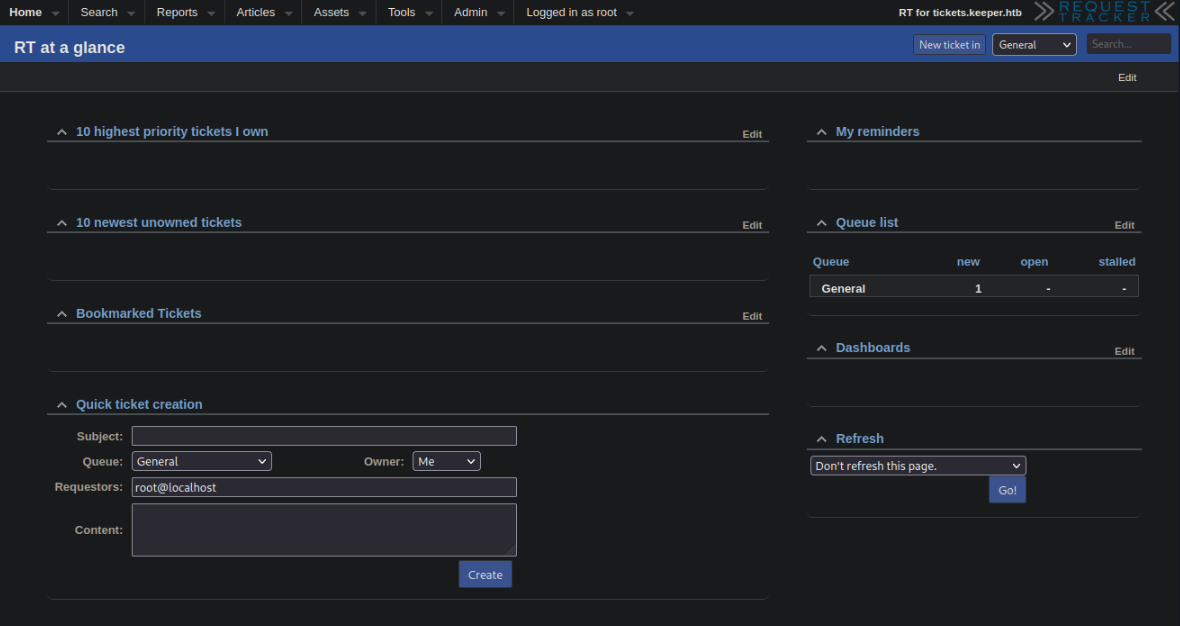Screen dimensions: 1180x626
Task: Collapse the Quick ticket creation panel
Action: (62, 405)
